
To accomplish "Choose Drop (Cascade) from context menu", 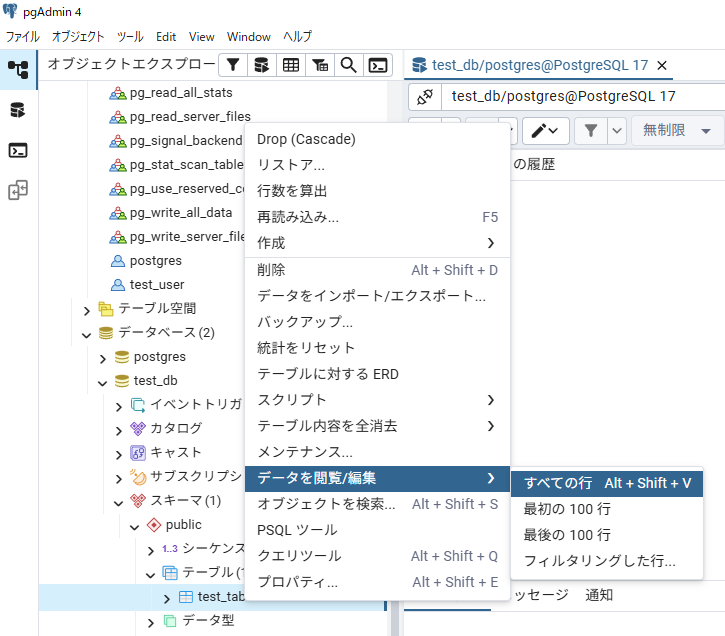I will click(x=377, y=139).
